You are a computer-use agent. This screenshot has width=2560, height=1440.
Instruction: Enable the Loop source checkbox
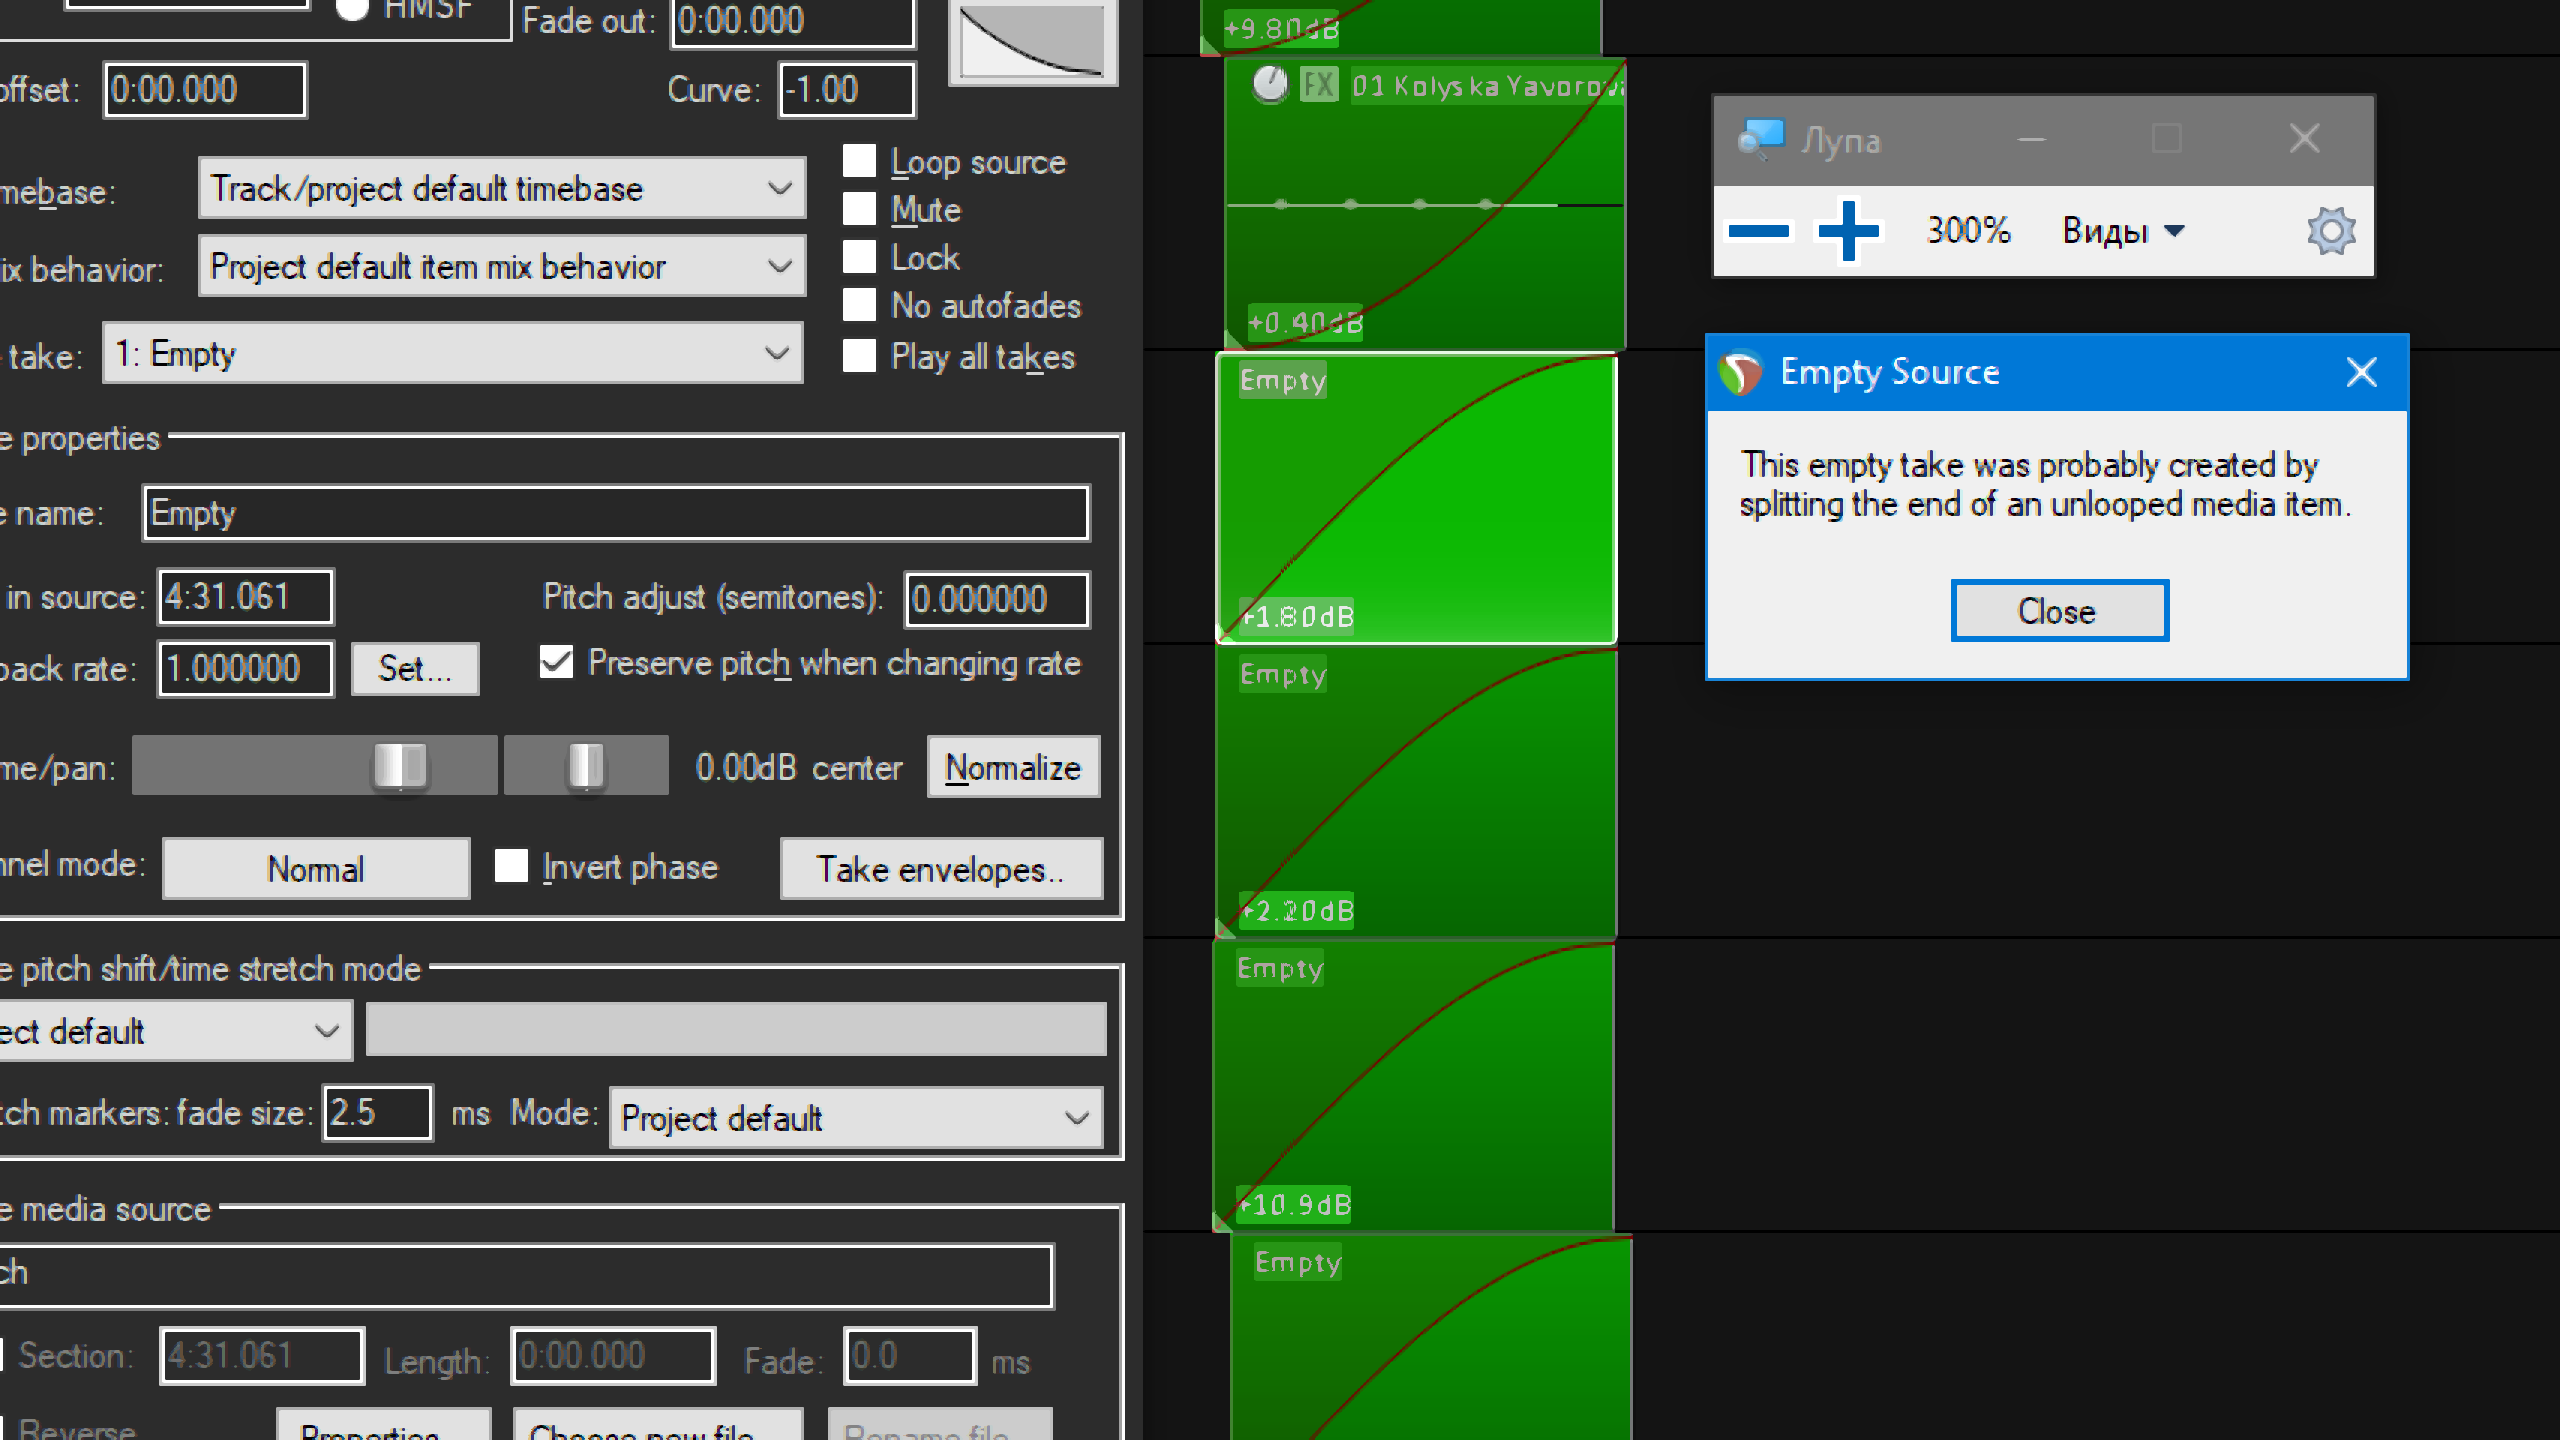coord(859,161)
